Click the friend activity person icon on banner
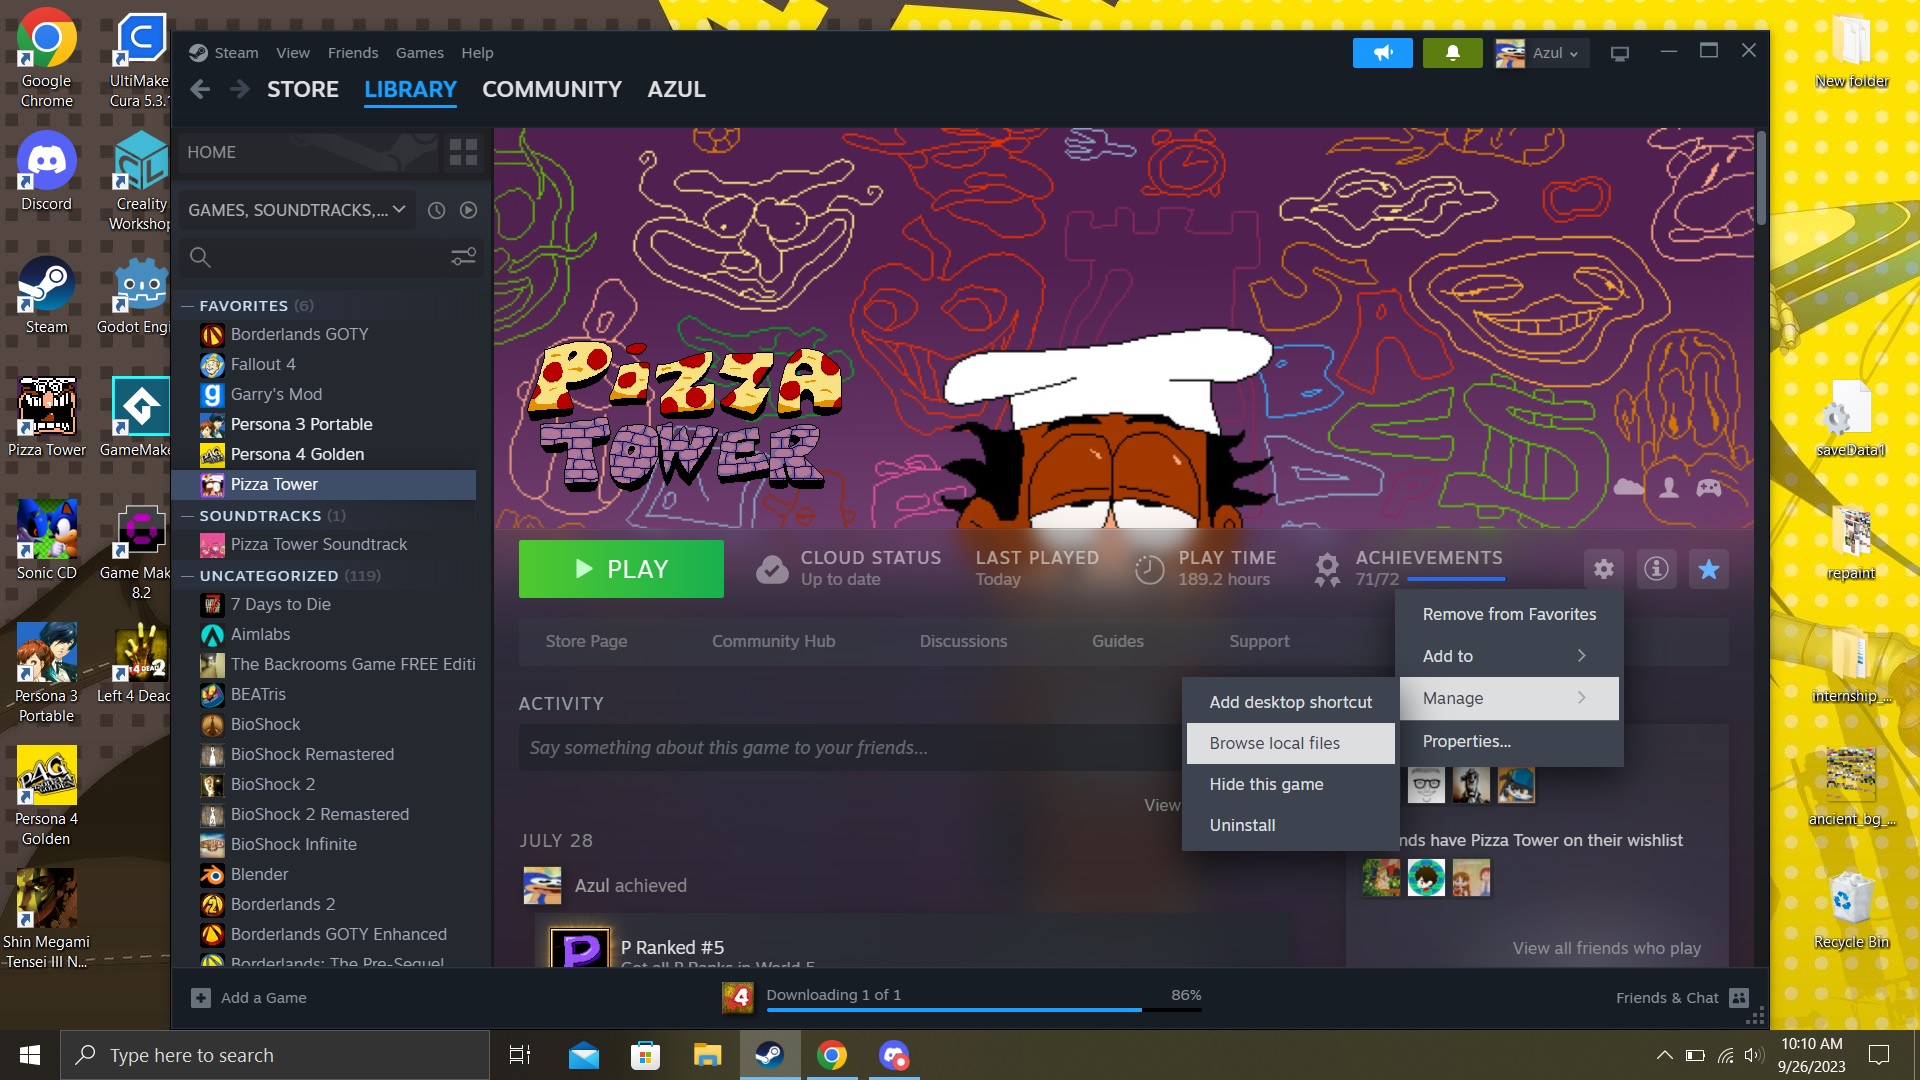 (x=1667, y=487)
